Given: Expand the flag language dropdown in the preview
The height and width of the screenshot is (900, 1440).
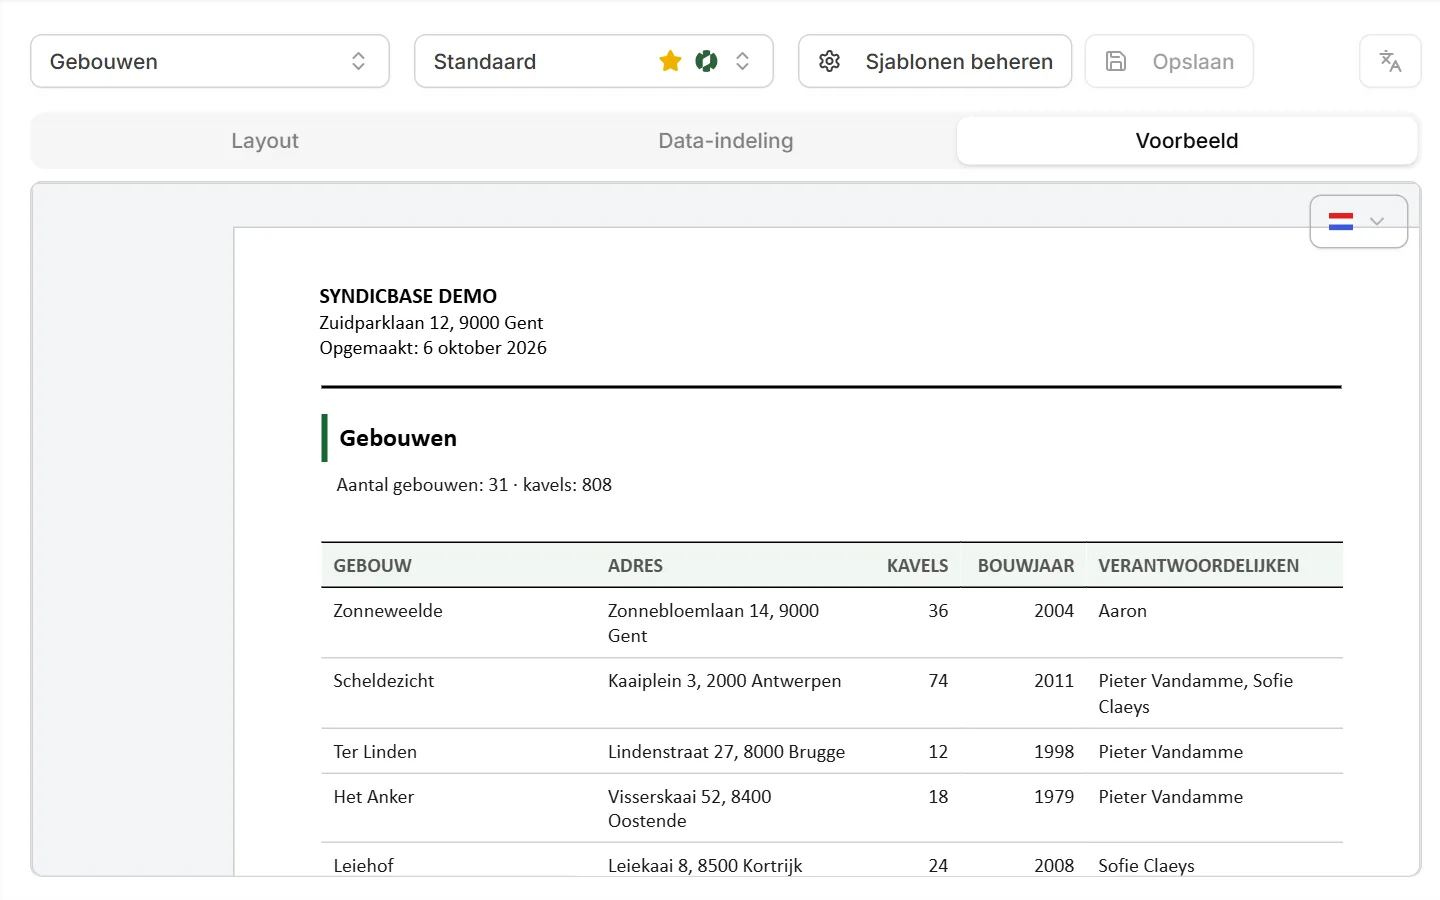Looking at the screenshot, I should coord(1359,221).
